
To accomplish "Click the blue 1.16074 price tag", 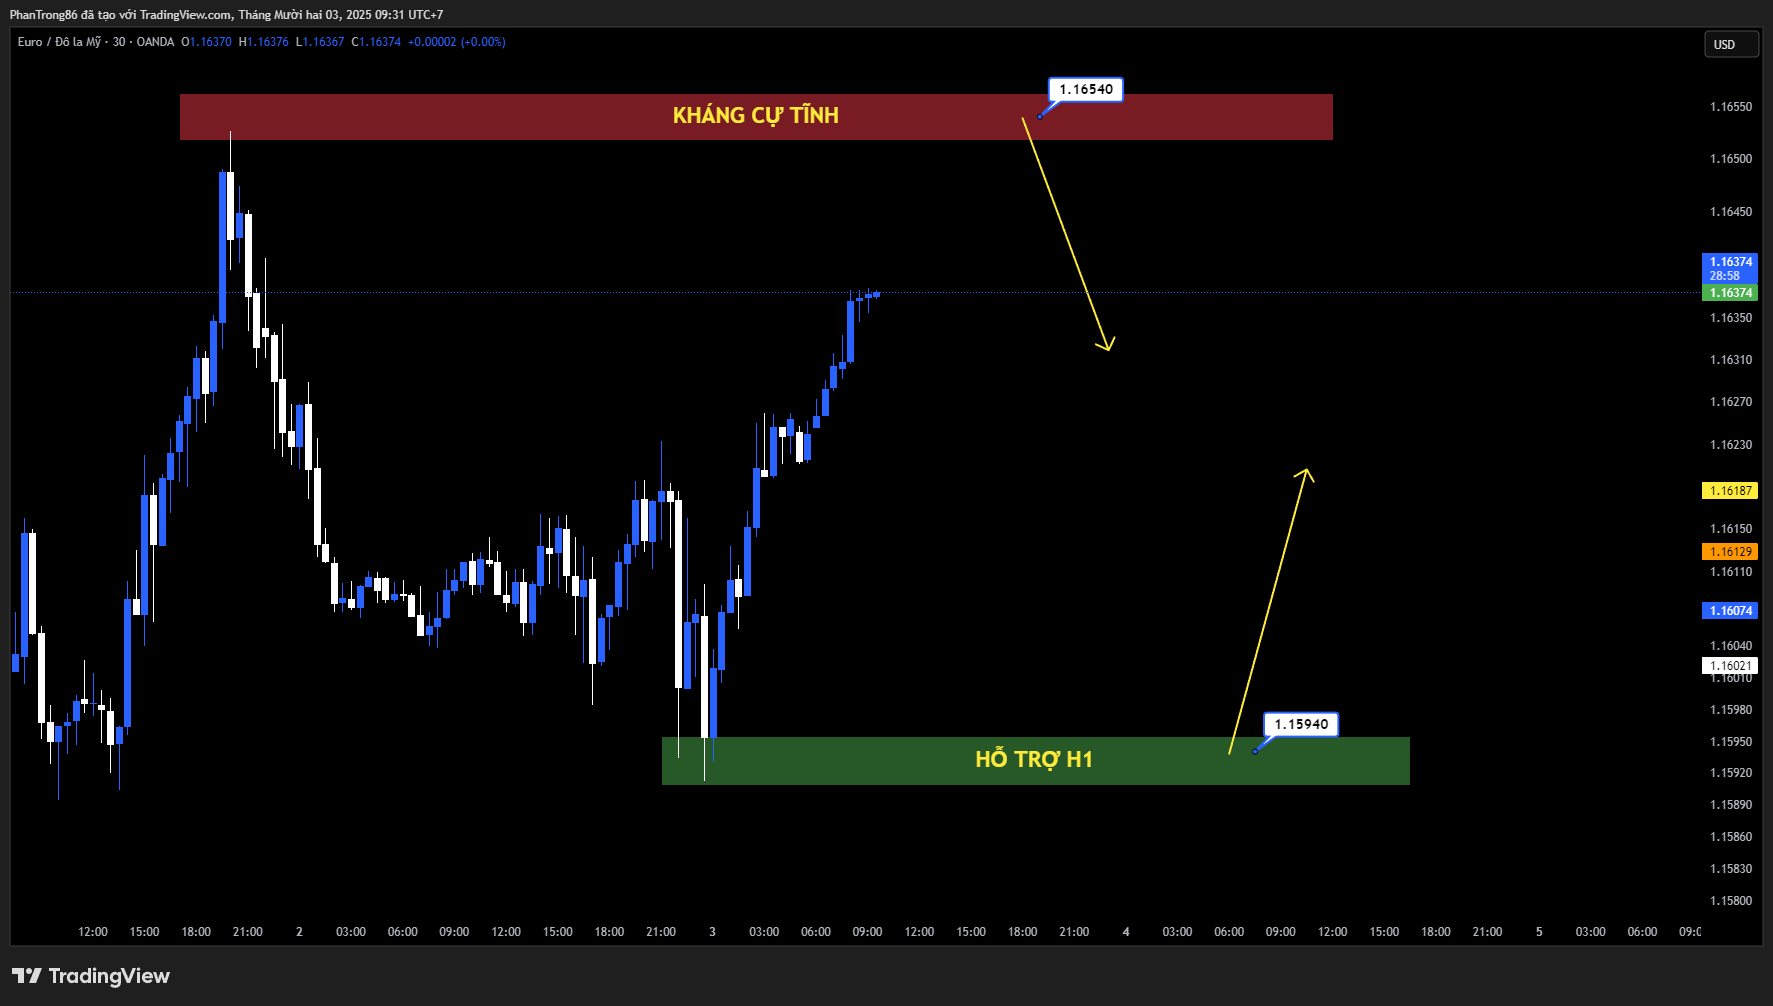I will 1730,611.
